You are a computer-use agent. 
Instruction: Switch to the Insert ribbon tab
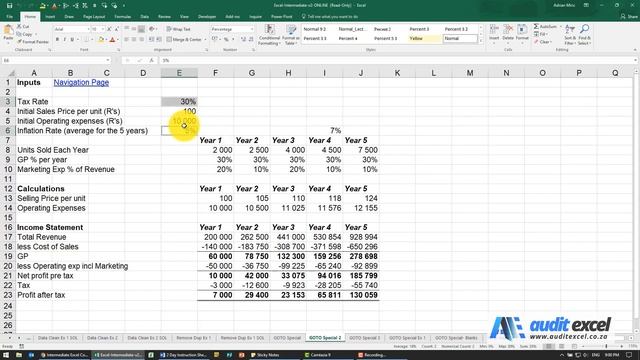pos(50,17)
